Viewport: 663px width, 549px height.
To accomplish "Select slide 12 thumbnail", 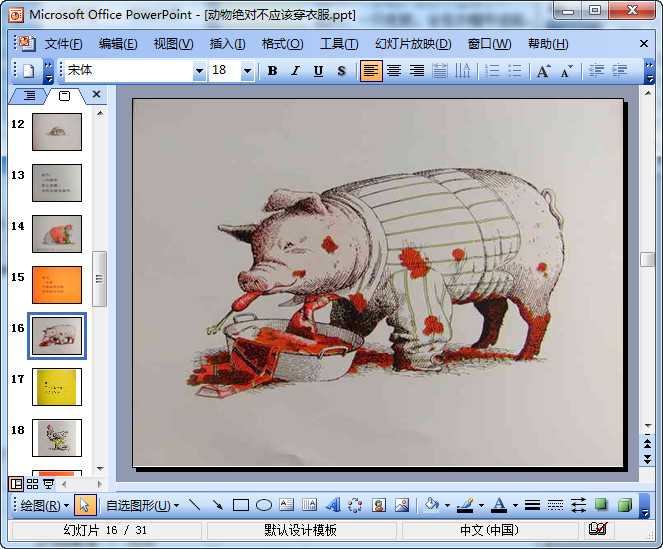I will (57, 132).
